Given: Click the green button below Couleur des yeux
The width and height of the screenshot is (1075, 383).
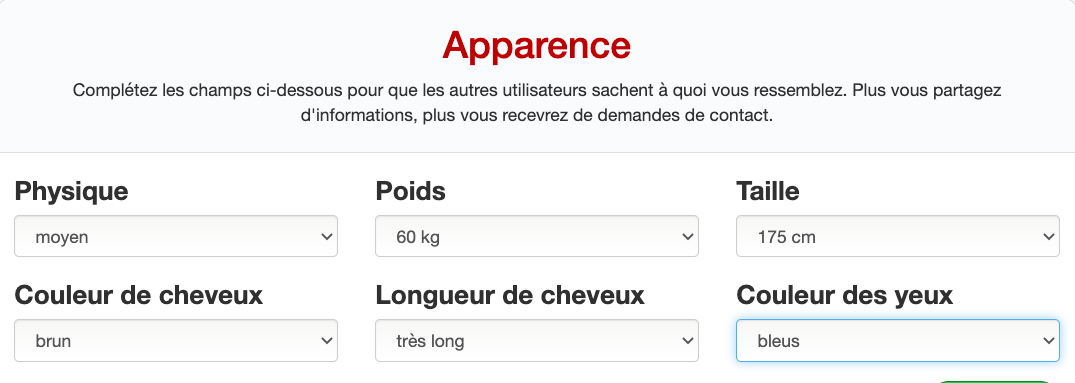Looking at the screenshot, I should pos(995,381).
